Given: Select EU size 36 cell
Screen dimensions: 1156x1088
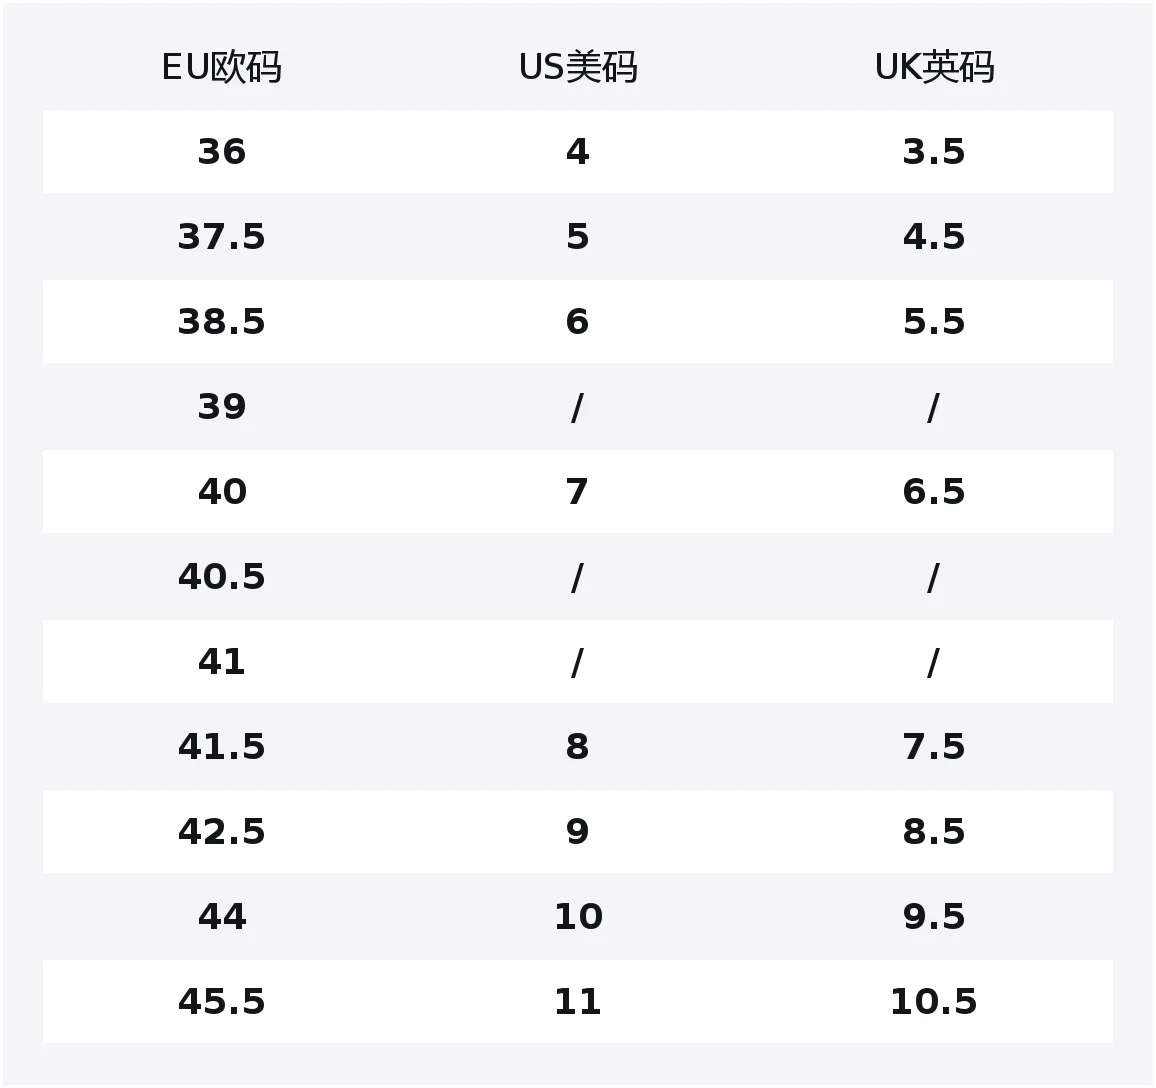Looking at the screenshot, I should [x=221, y=152].
